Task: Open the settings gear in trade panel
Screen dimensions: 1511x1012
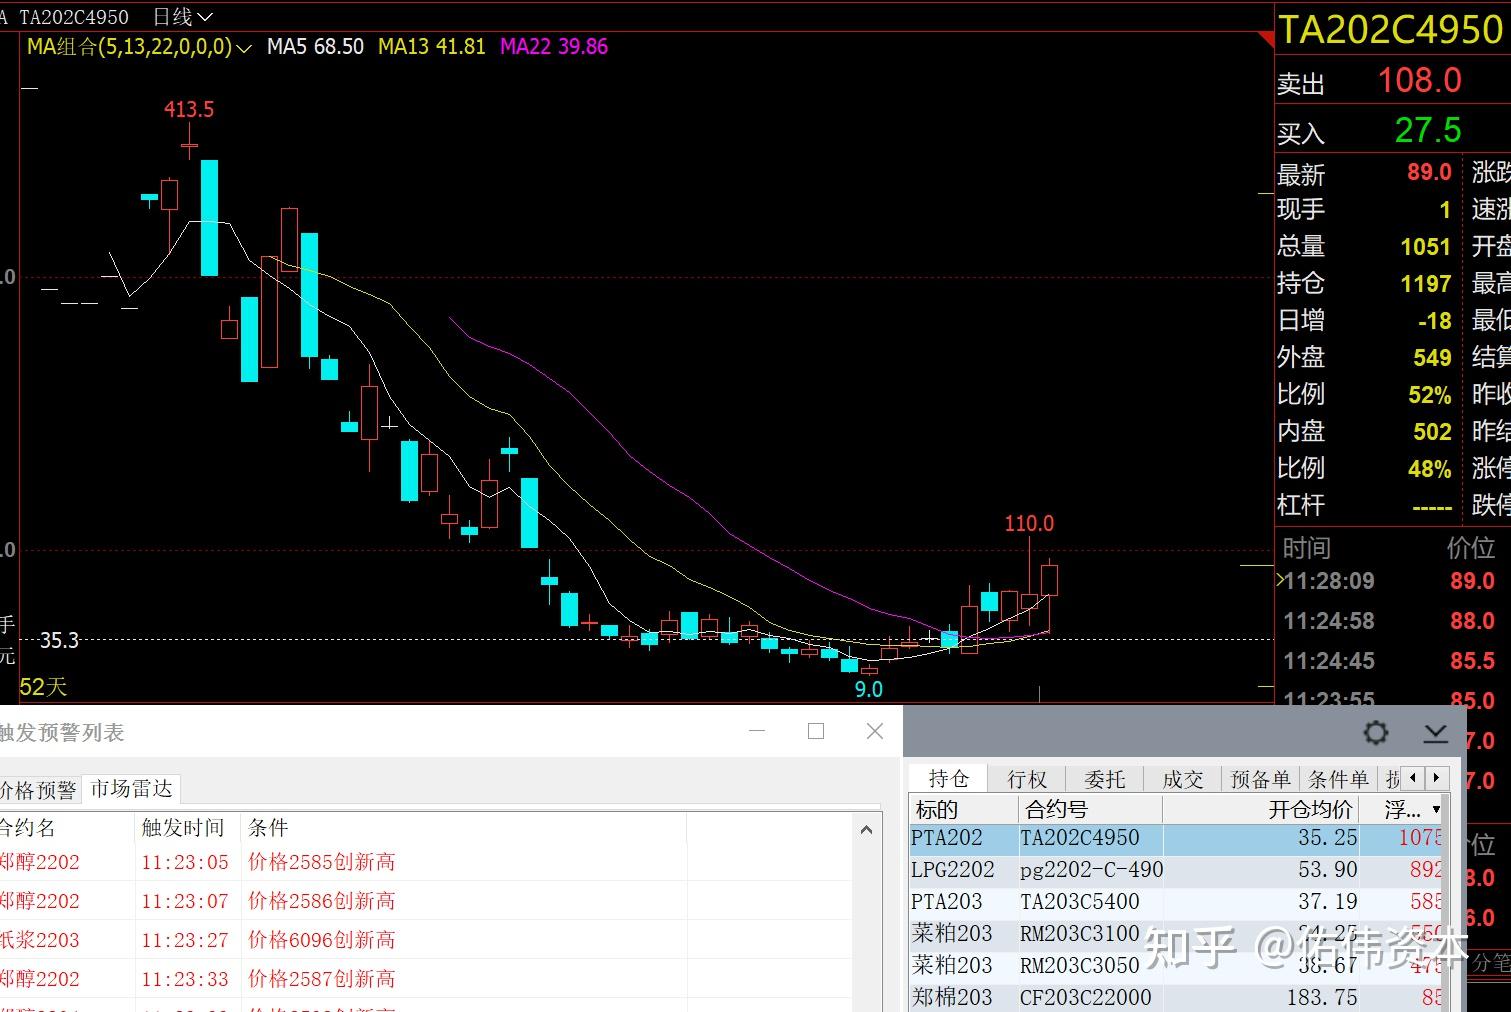Action: [1376, 733]
